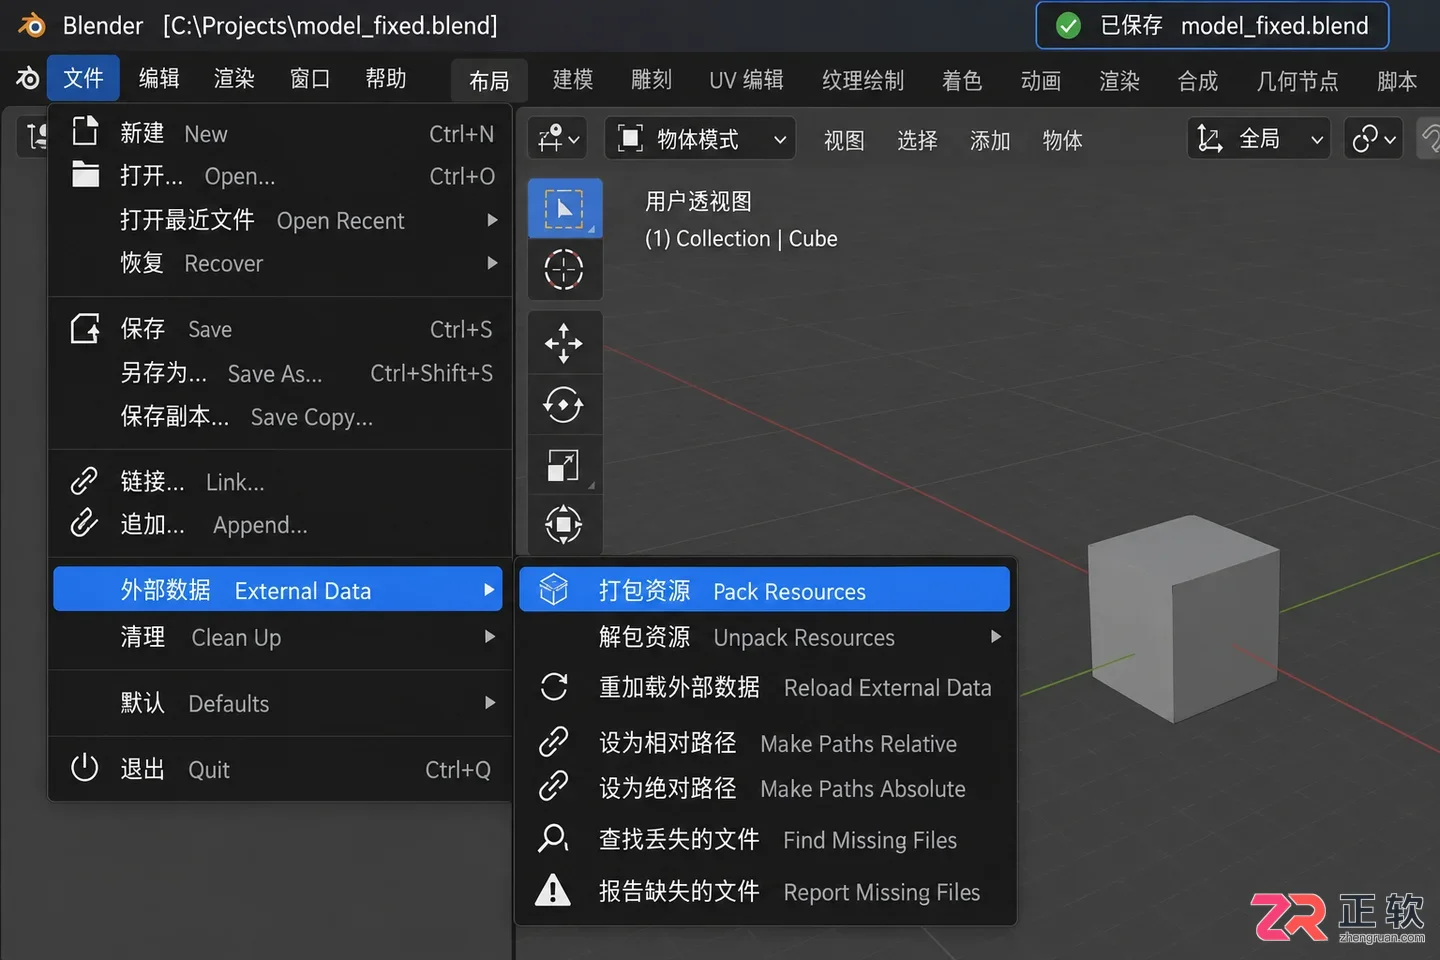Choose 设为绝对路径 Make Paths Absolute

tap(765, 788)
